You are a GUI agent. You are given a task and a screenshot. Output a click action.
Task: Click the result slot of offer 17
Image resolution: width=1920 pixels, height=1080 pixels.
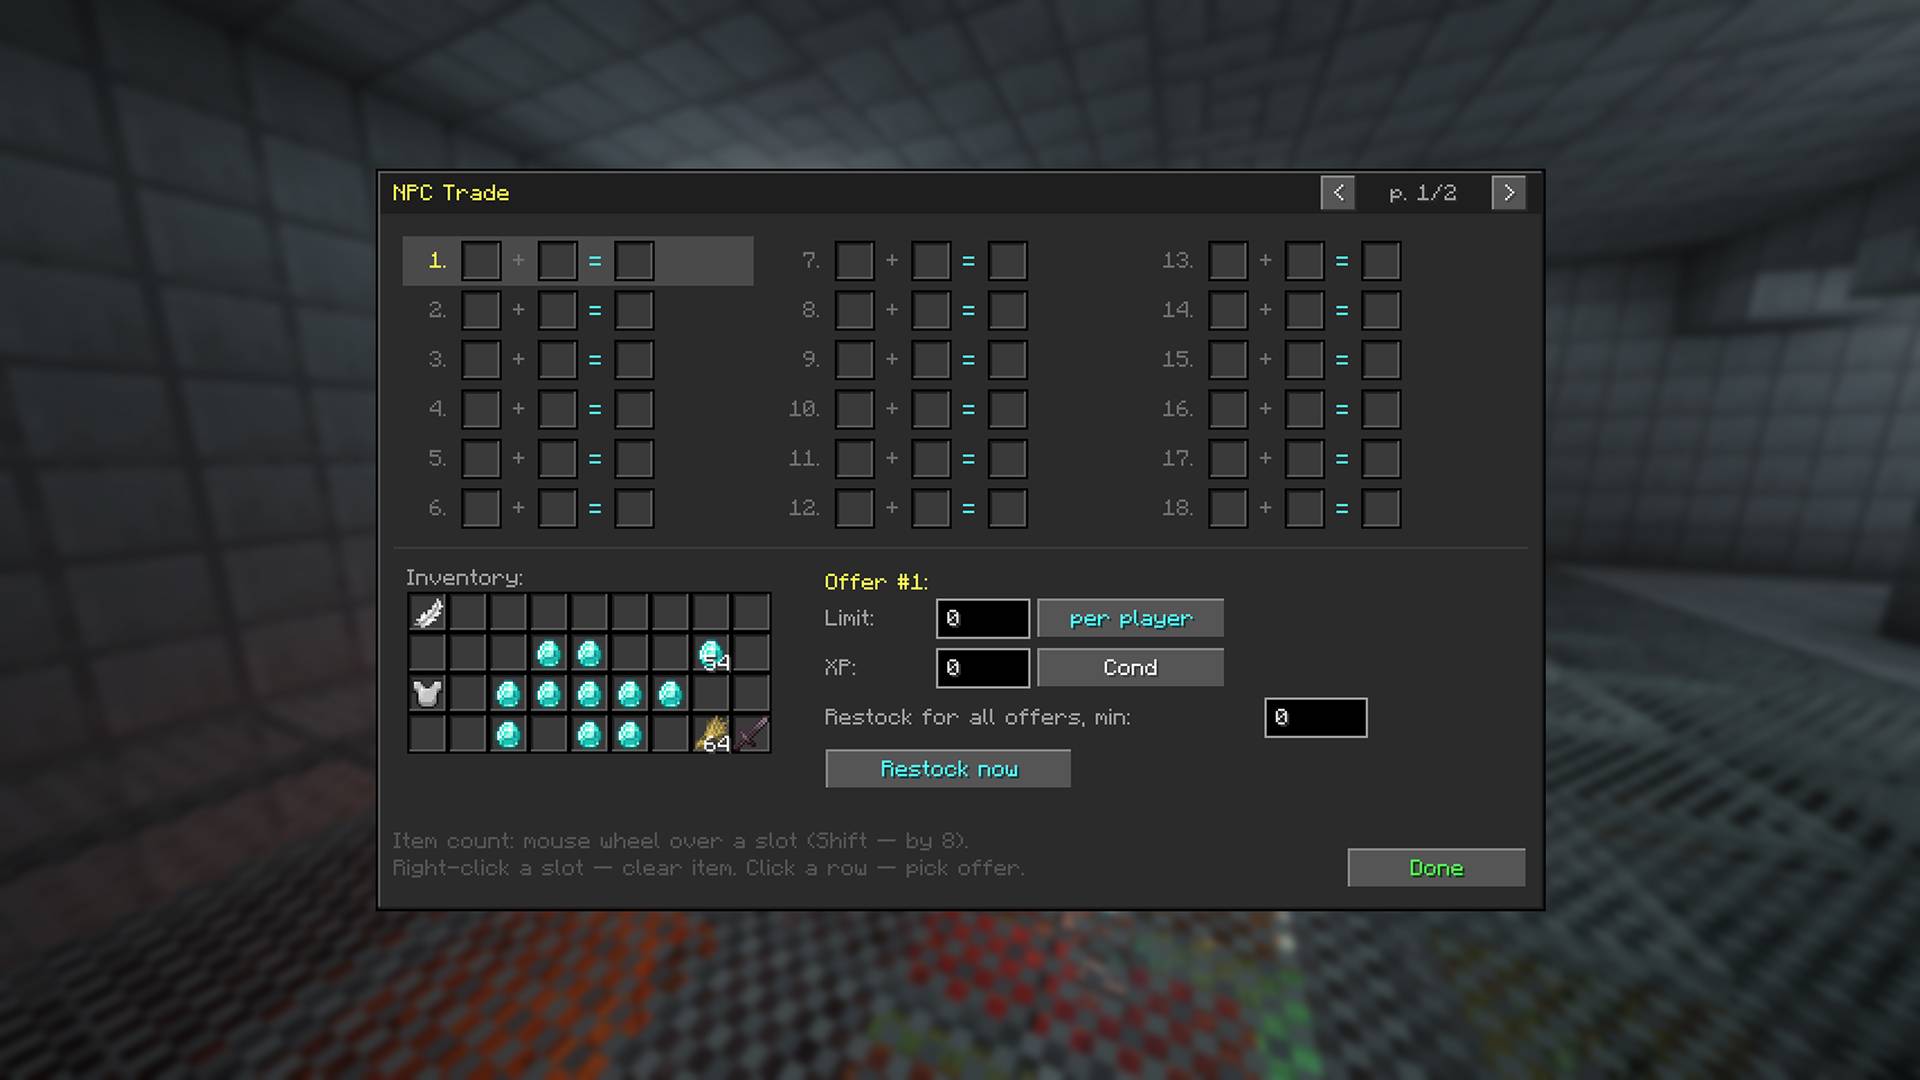click(1381, 458)
